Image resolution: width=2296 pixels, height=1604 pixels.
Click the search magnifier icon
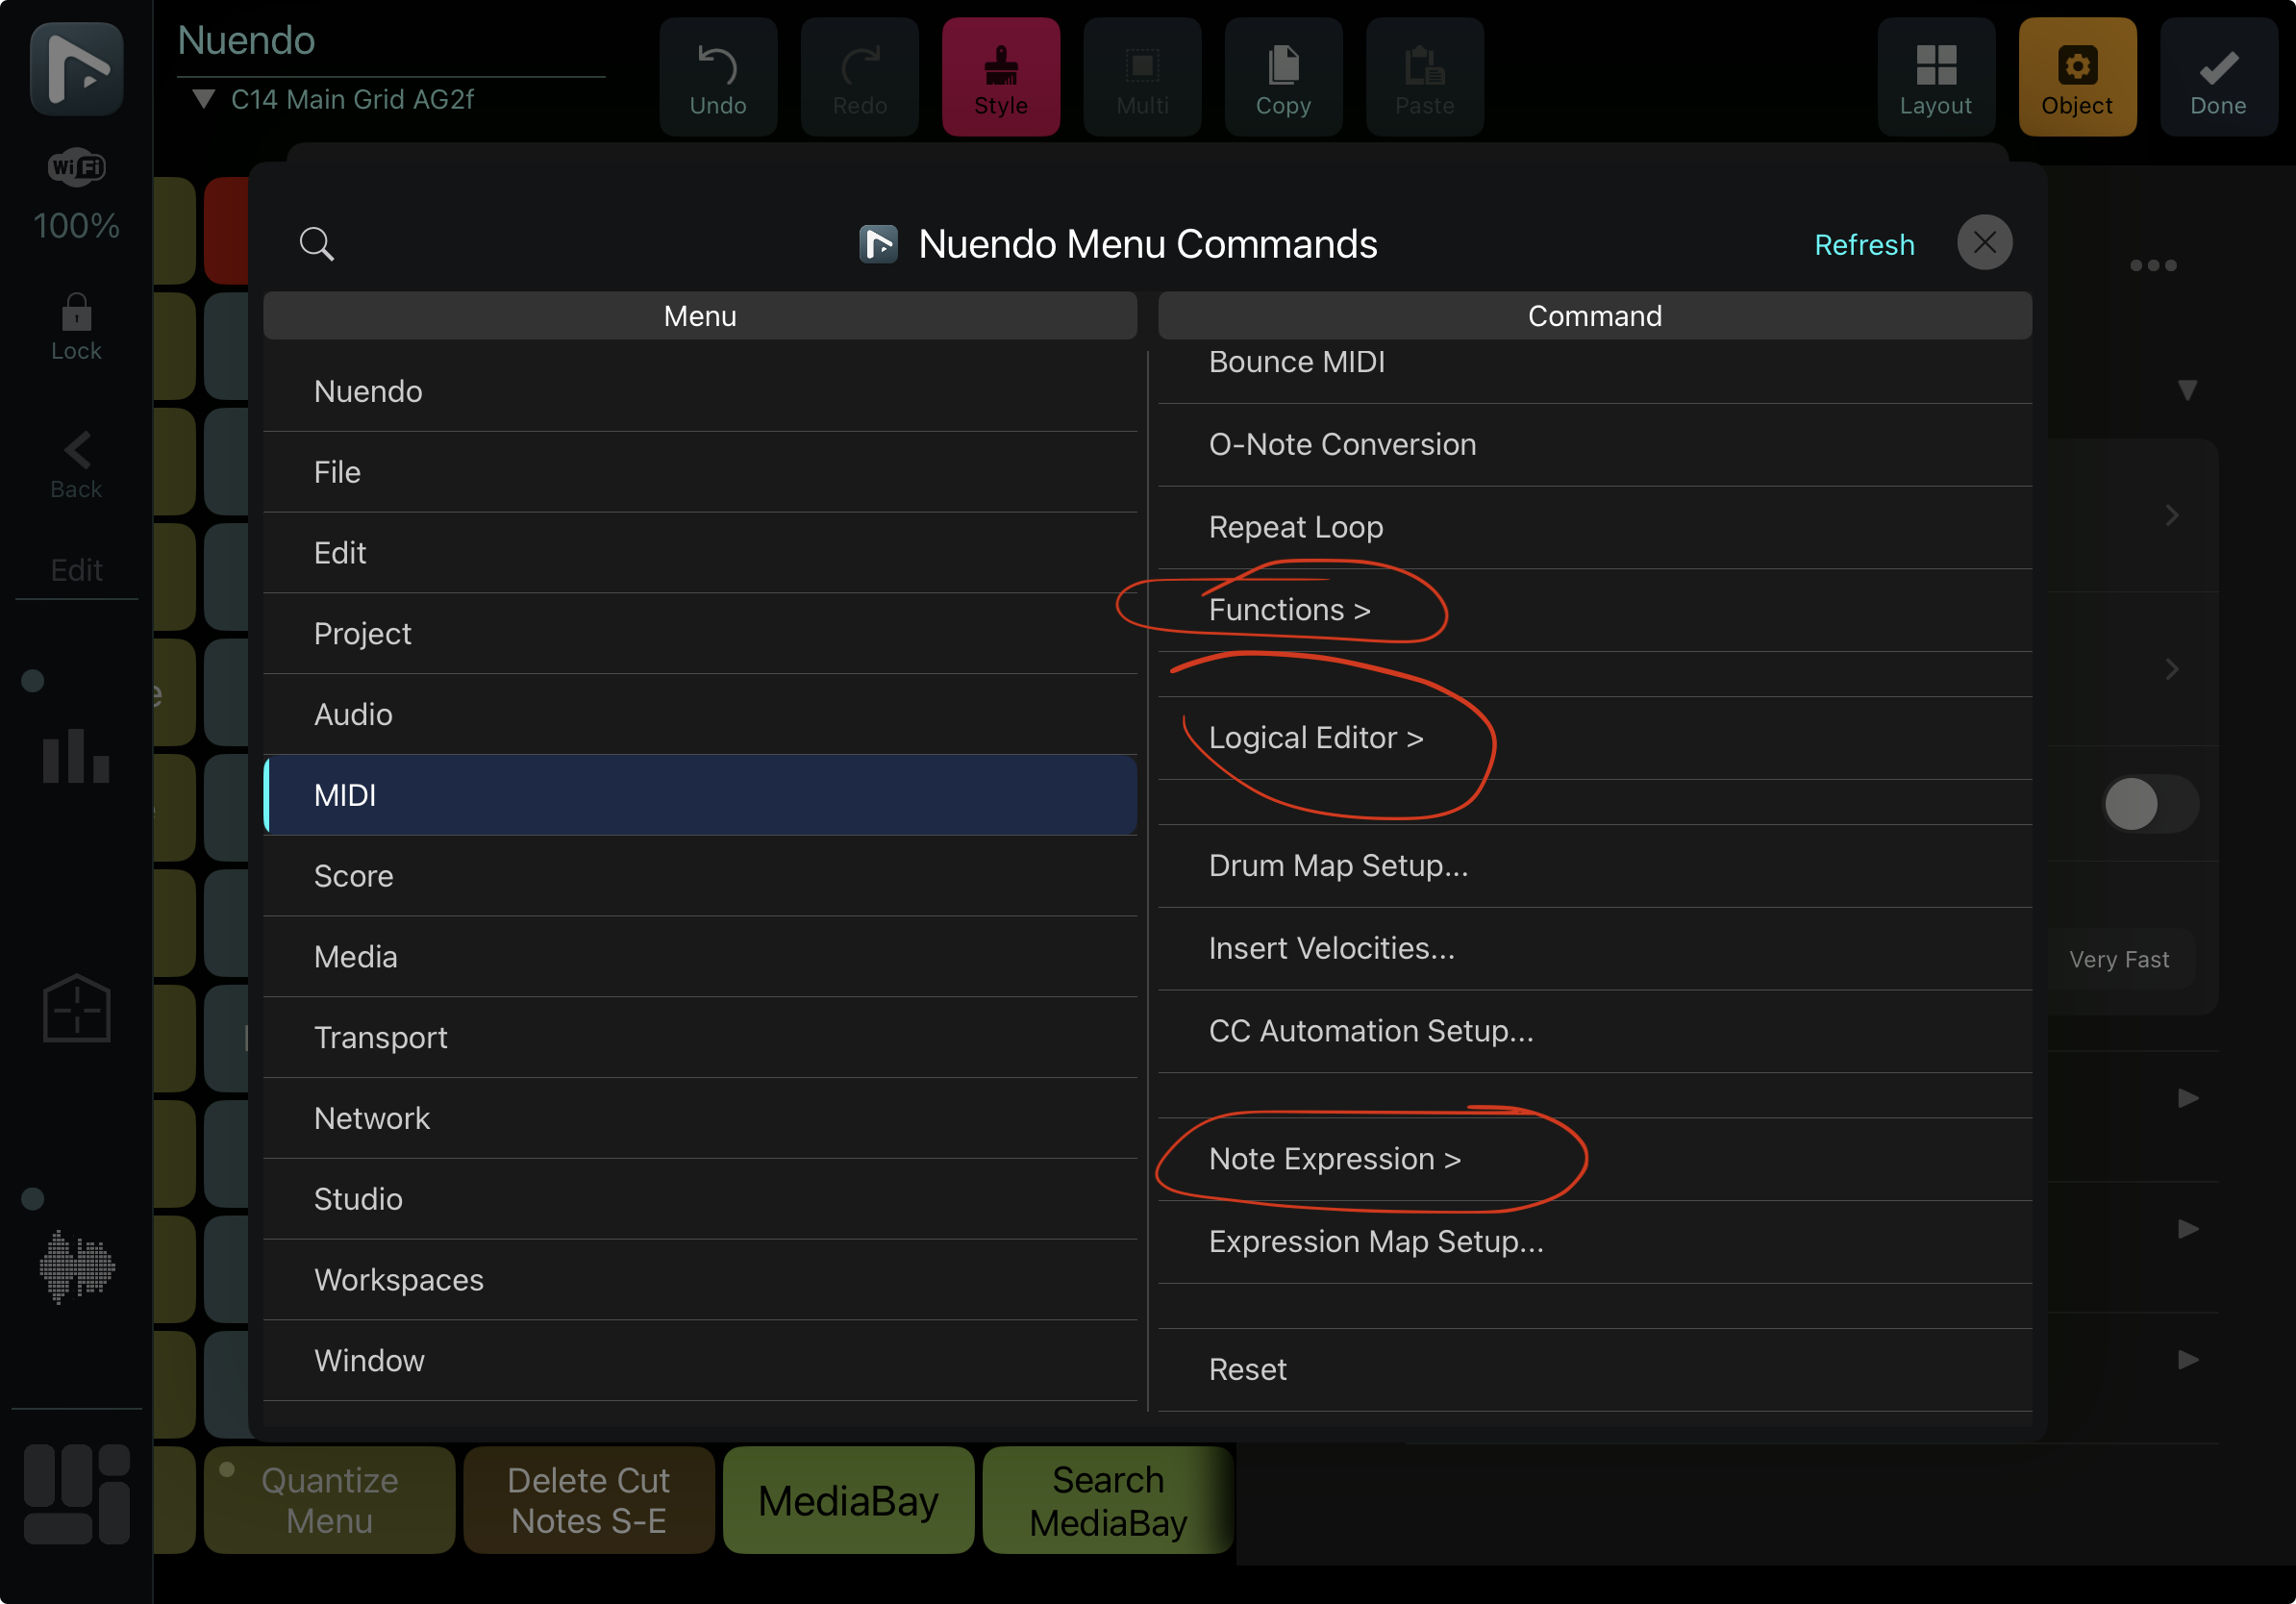[317, 244]
